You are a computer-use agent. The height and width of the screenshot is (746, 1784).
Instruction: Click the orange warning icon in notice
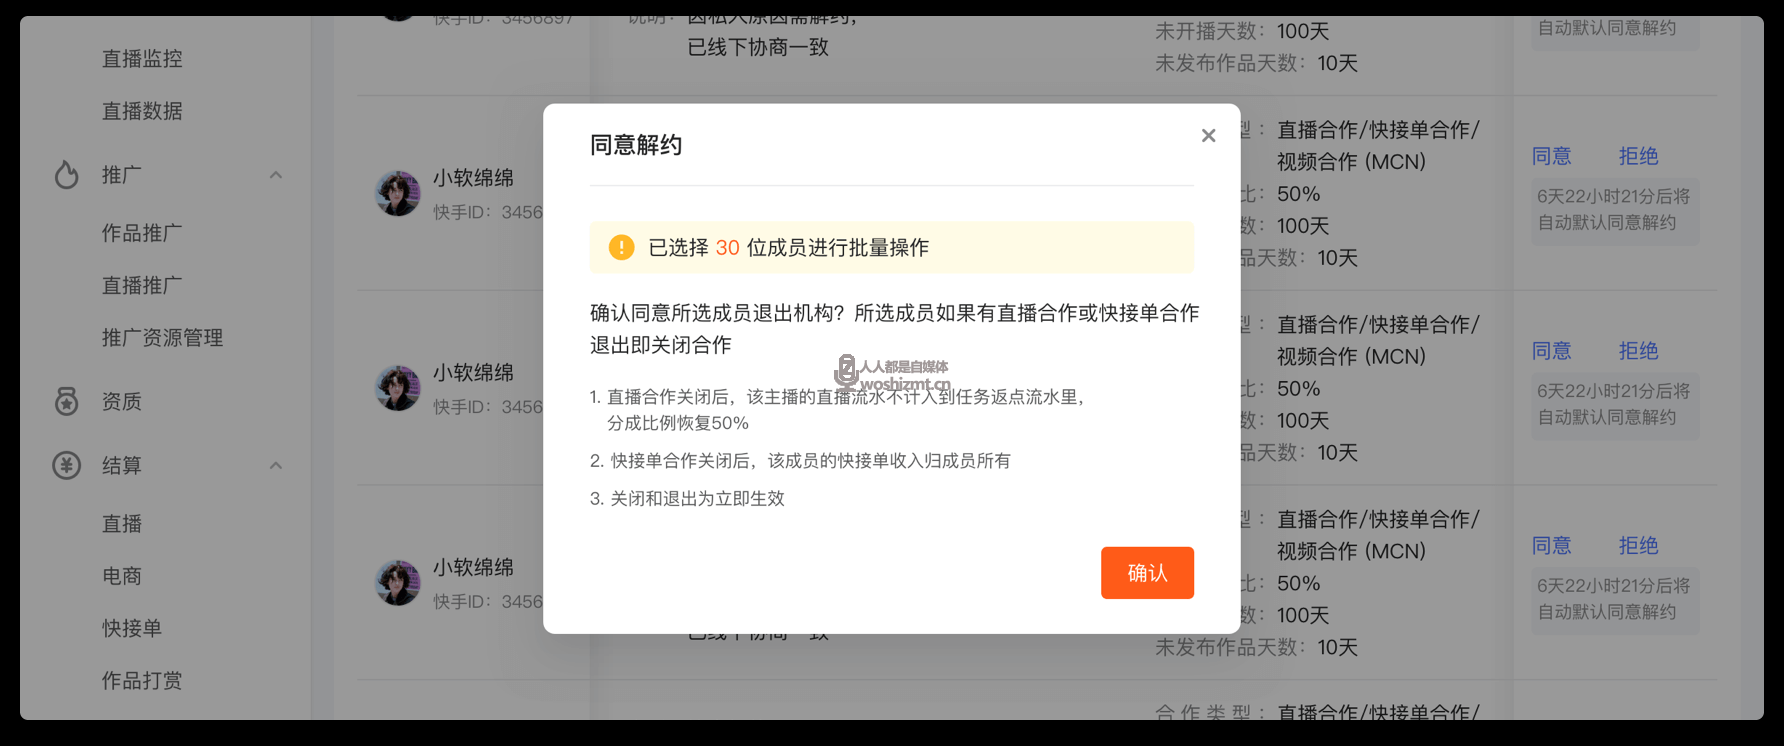[x=622, y=247]
